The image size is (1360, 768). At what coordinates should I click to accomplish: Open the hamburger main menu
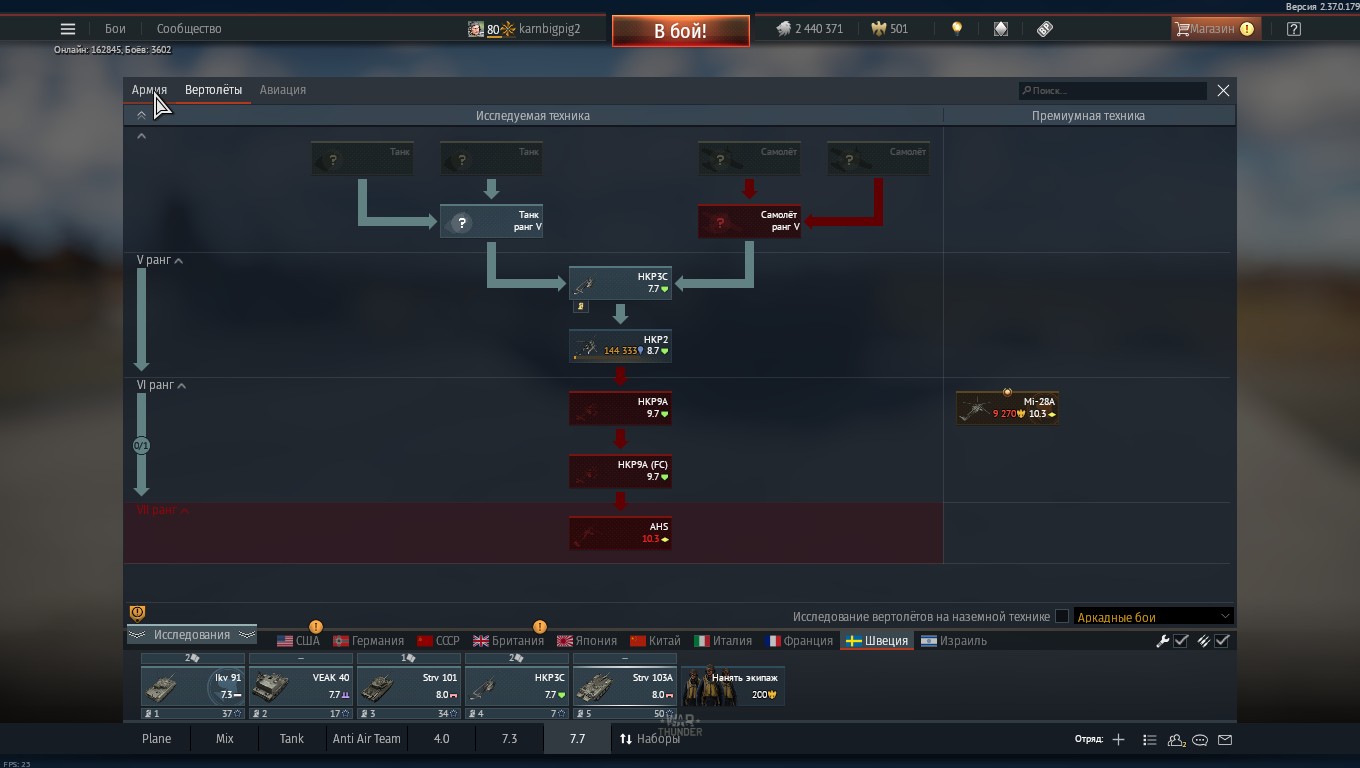[x=68, y=29]
